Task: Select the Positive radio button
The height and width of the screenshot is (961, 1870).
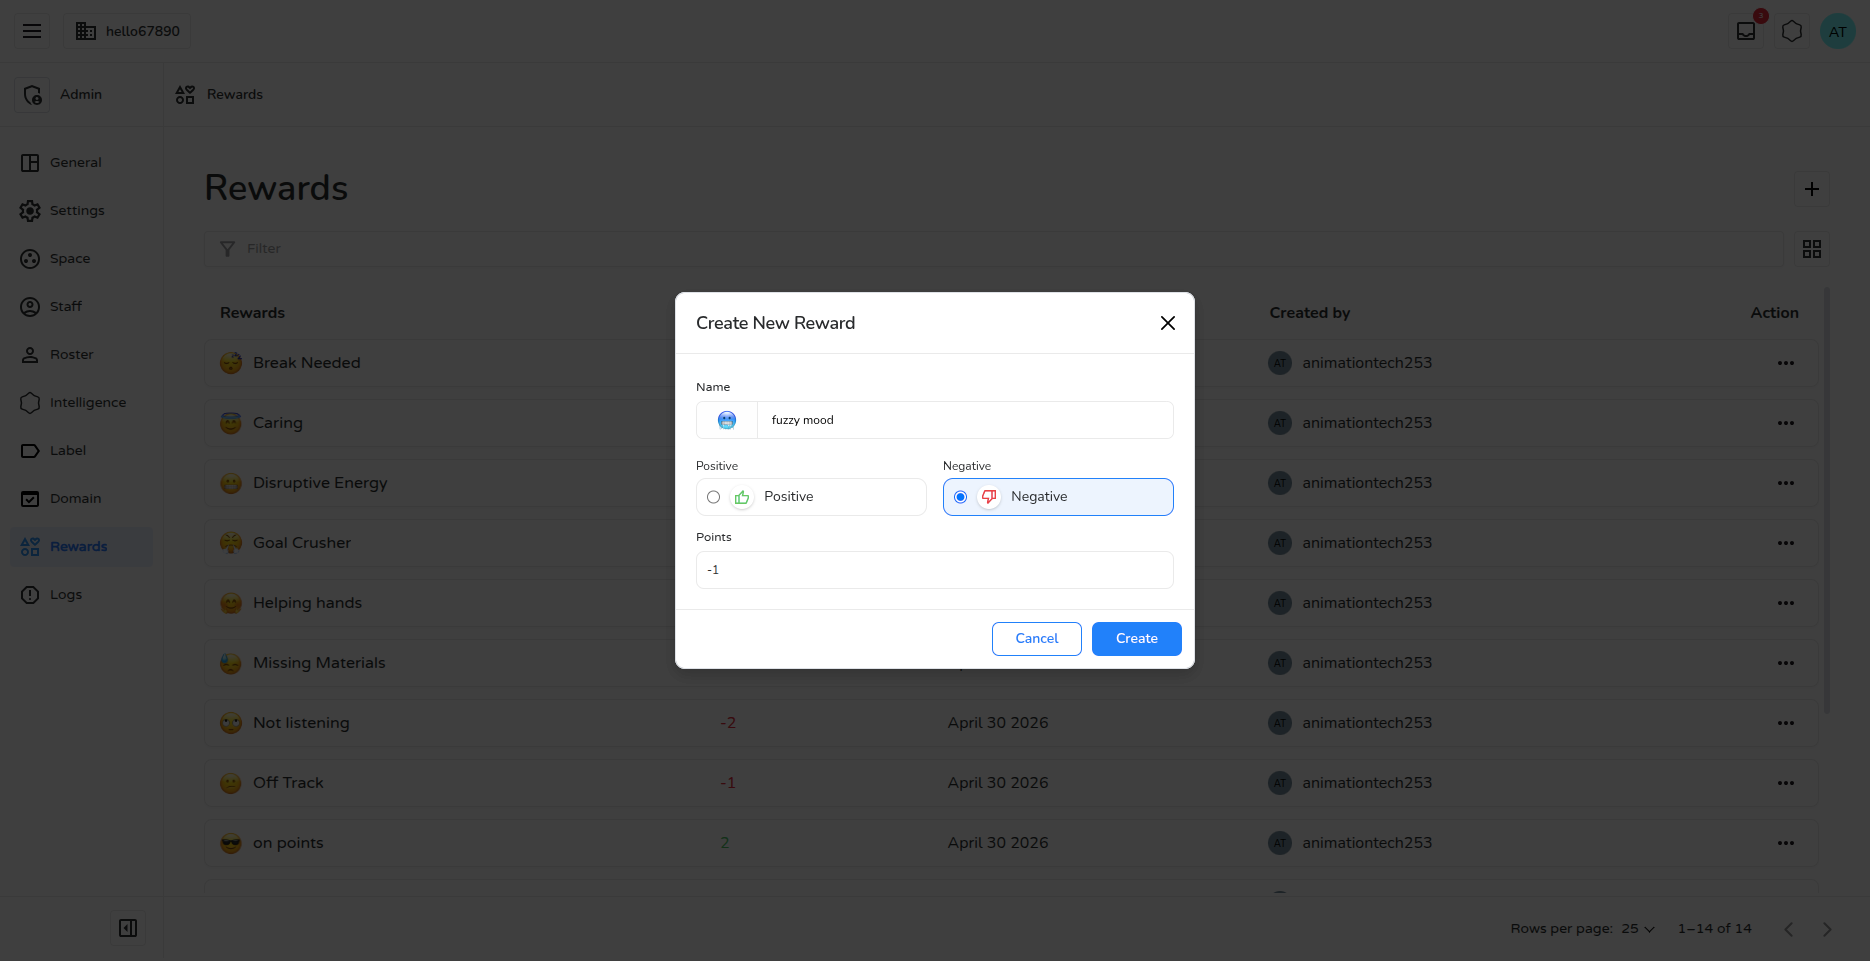Action: pos(713,497)
